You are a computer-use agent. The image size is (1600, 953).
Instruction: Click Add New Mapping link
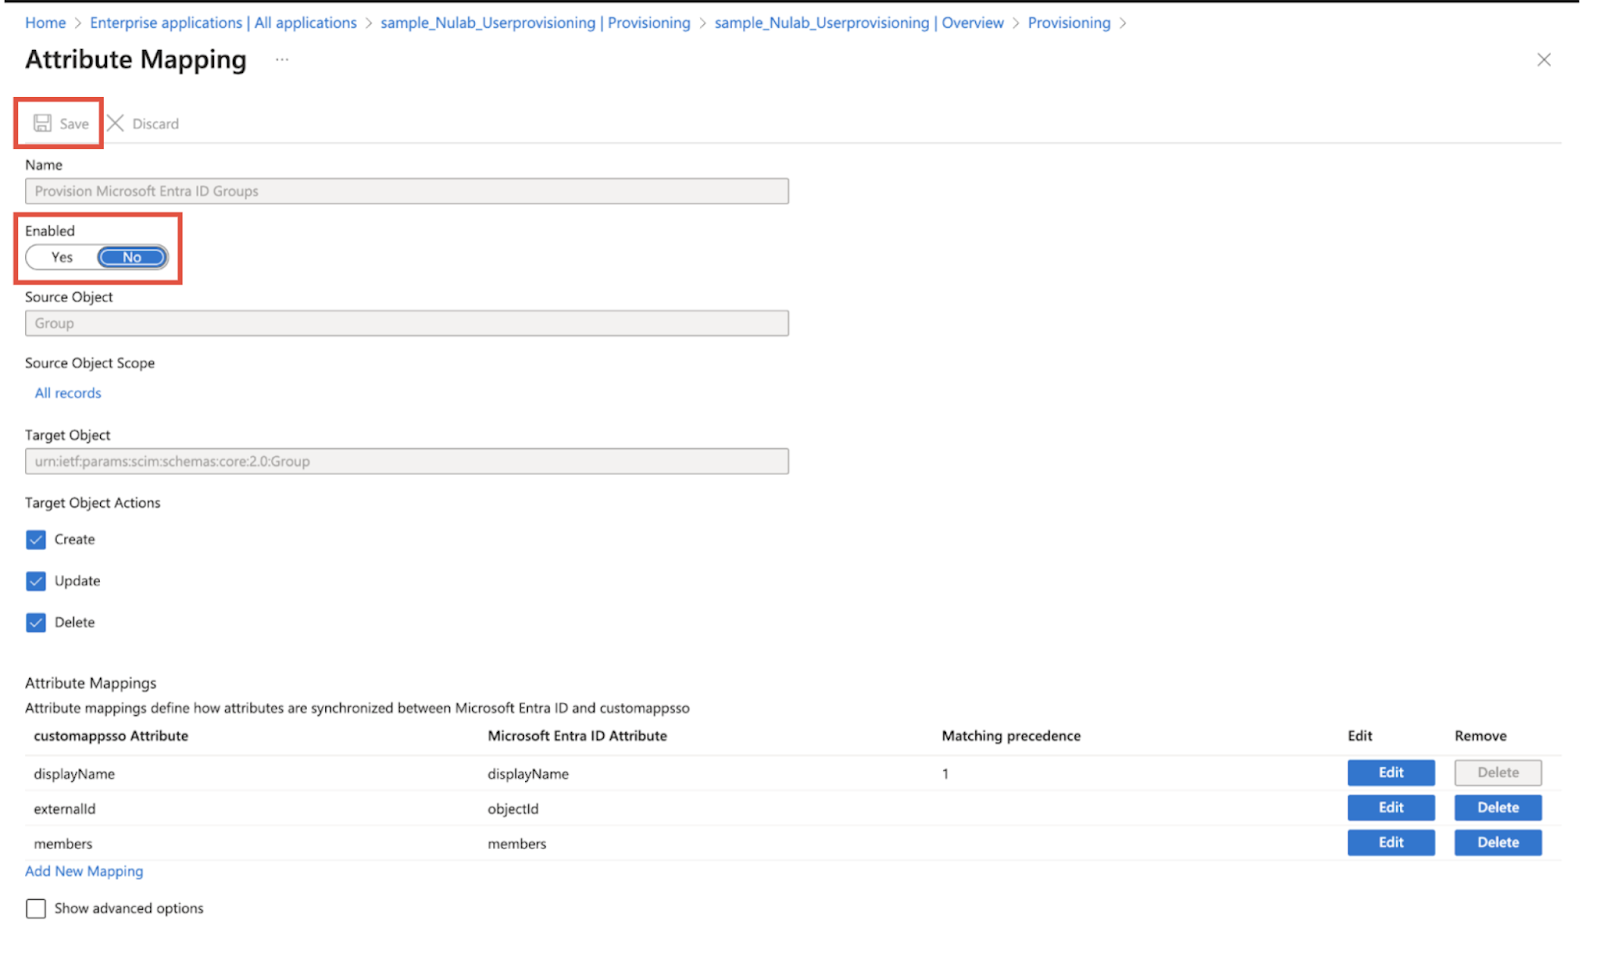84,871
